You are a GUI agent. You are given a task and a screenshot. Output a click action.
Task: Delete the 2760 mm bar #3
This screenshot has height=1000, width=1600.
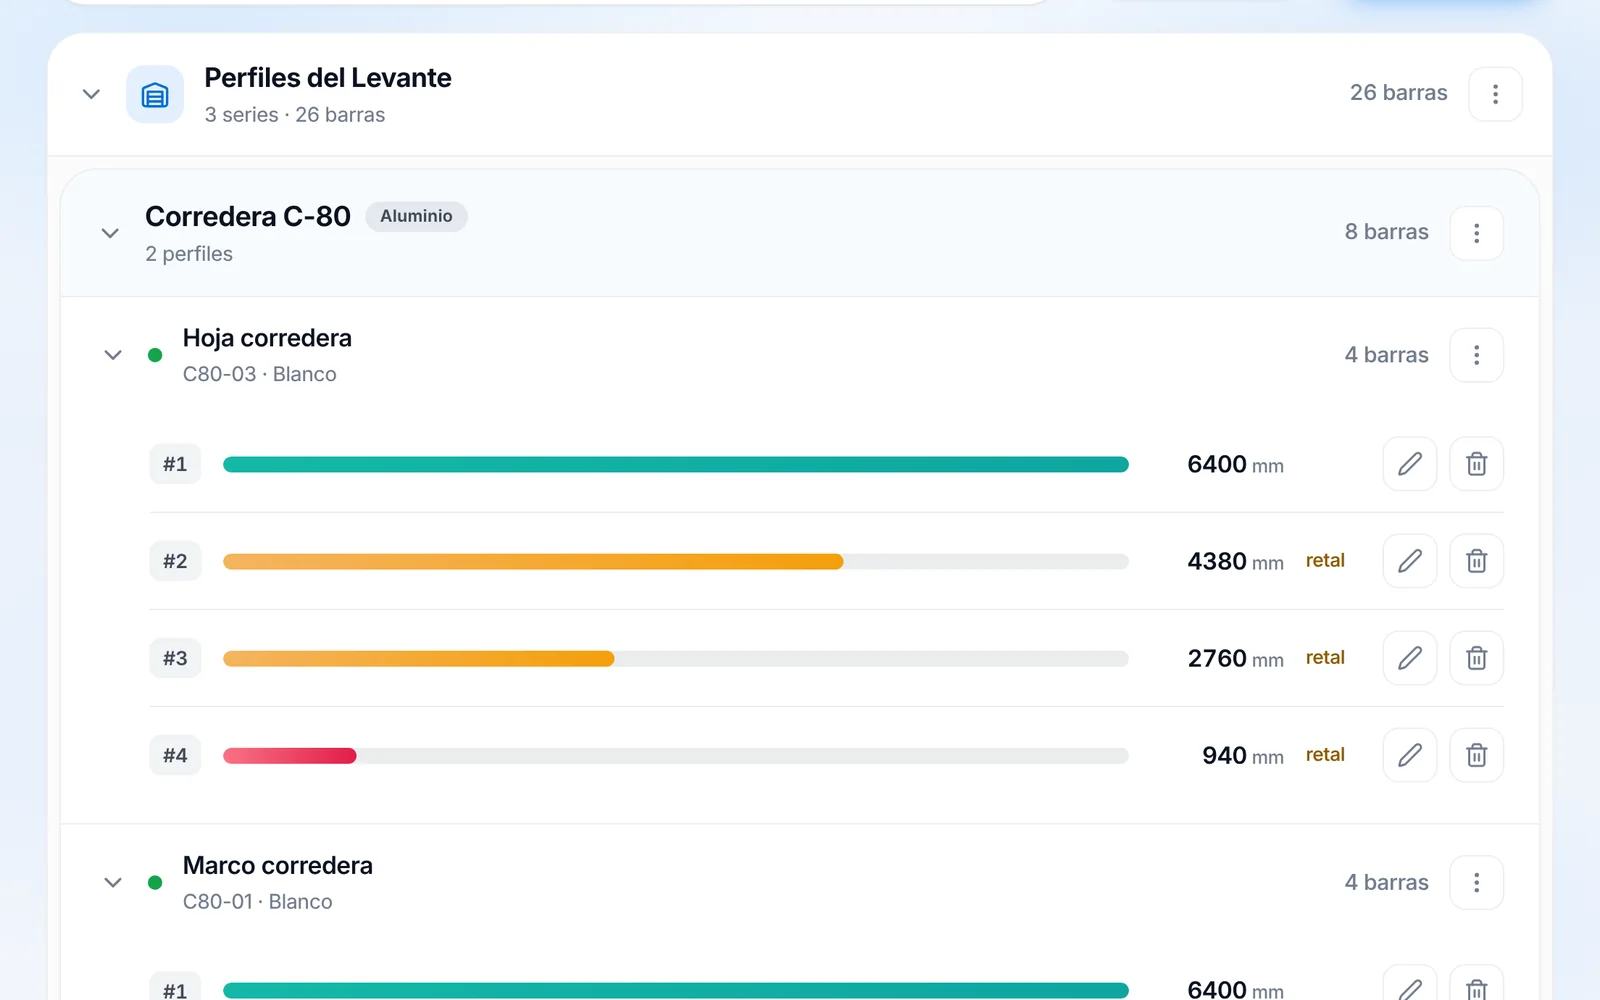tap(1476, 658)
